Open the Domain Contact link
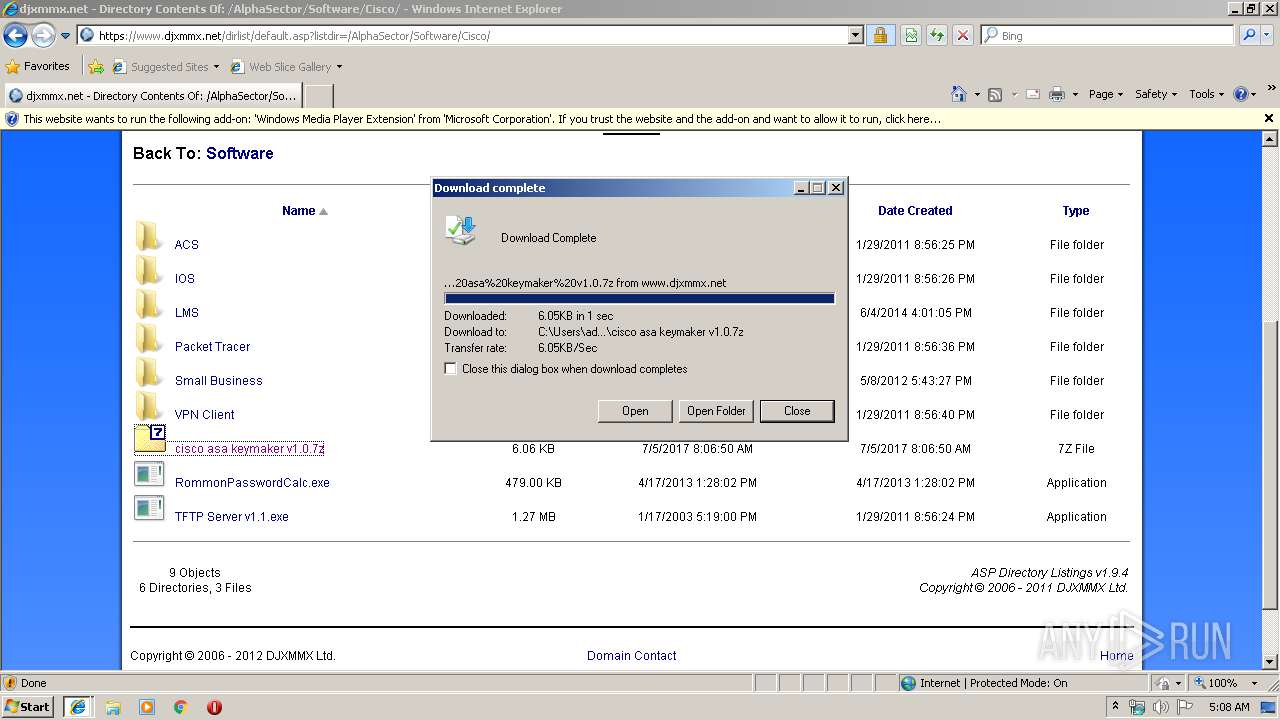Image resolution: width=1280 pixels, height=720 pixels. pos(632,656)
